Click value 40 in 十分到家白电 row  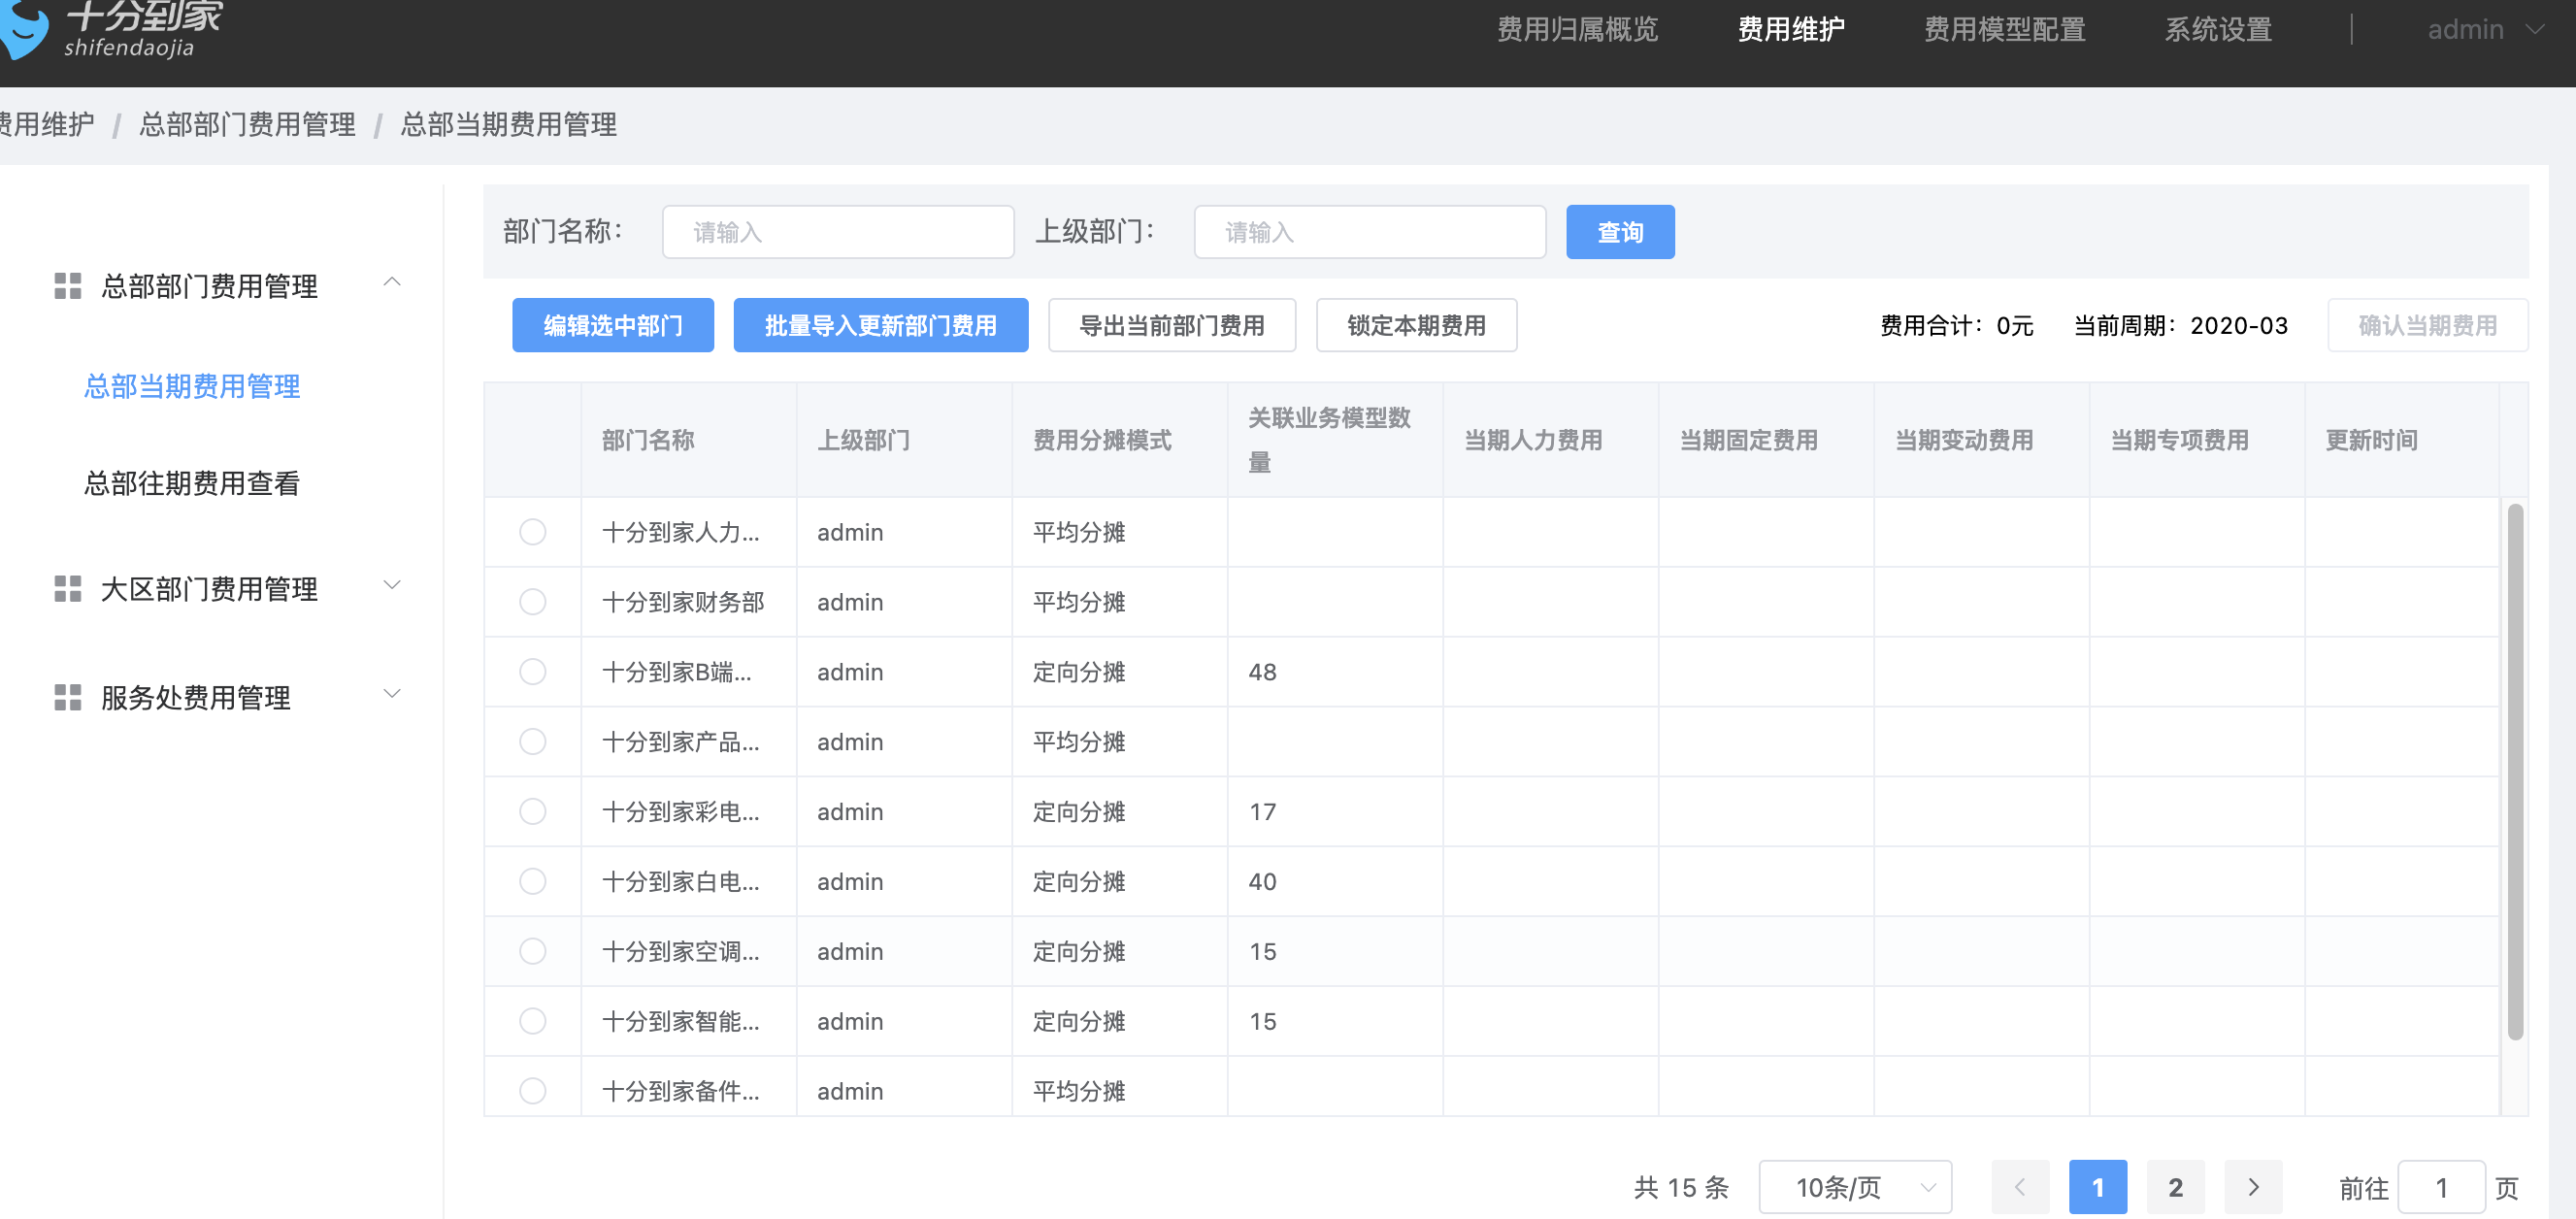click(x=1262, y=881)
